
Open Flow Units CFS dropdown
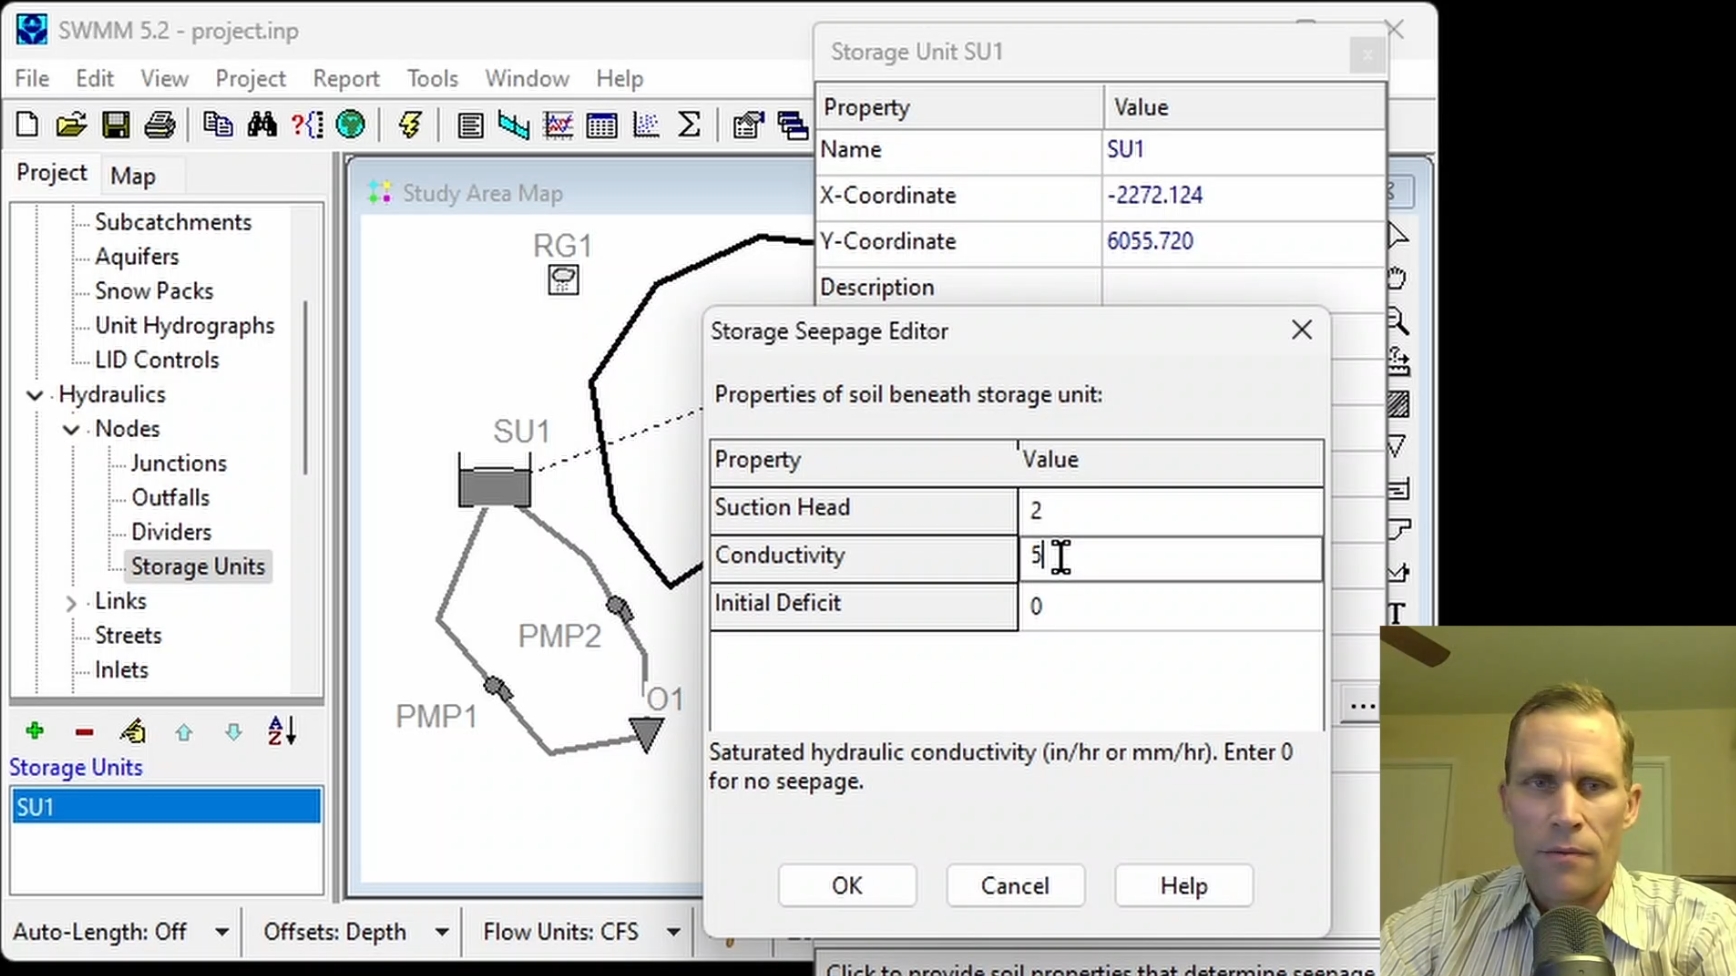673,932
